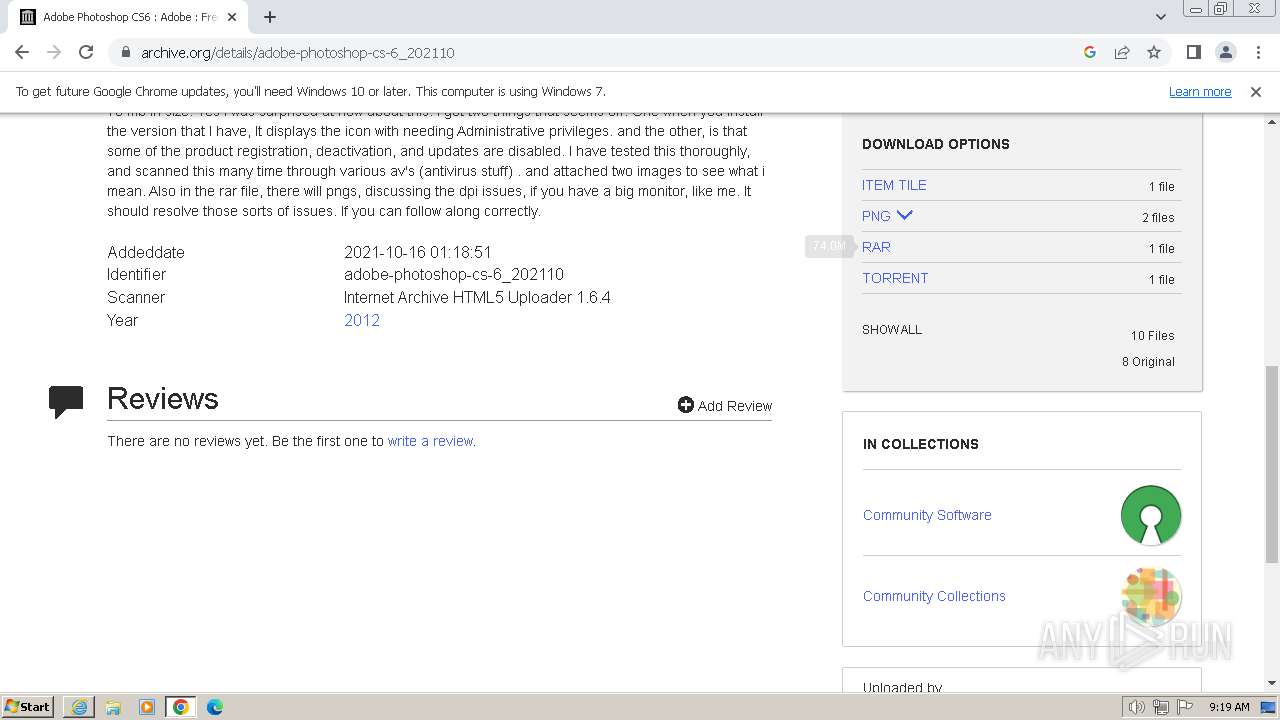The height and width of the screenshot is (720, 1280).
Task: Open the media player taskbar icon
Action: (147, 707)
